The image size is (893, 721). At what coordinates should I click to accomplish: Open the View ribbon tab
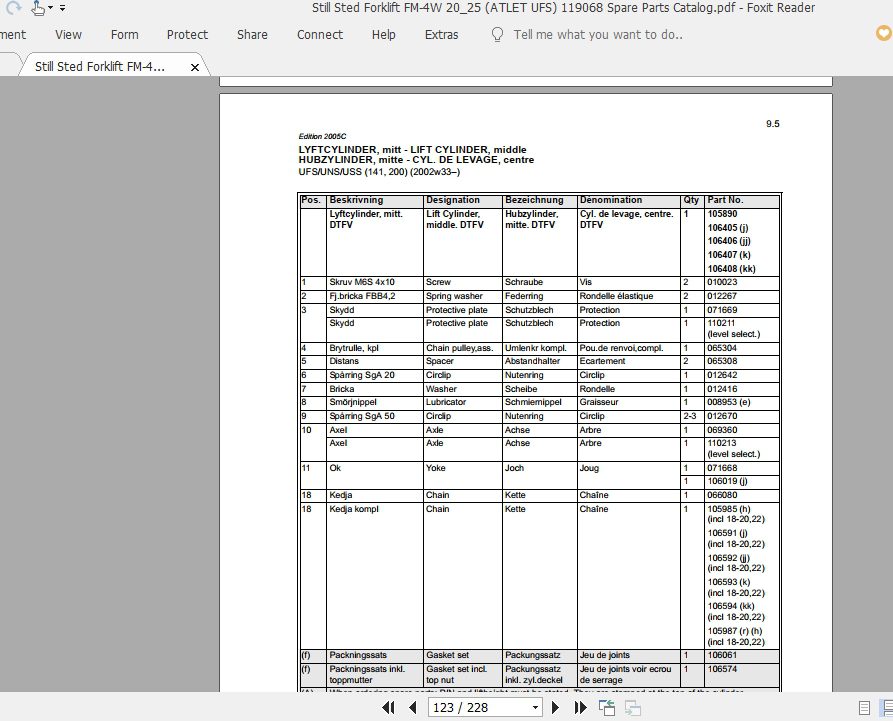click(68, 35)
